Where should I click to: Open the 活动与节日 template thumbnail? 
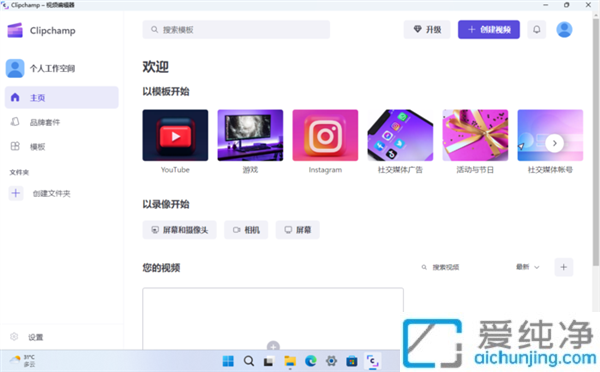coord(475,135)
